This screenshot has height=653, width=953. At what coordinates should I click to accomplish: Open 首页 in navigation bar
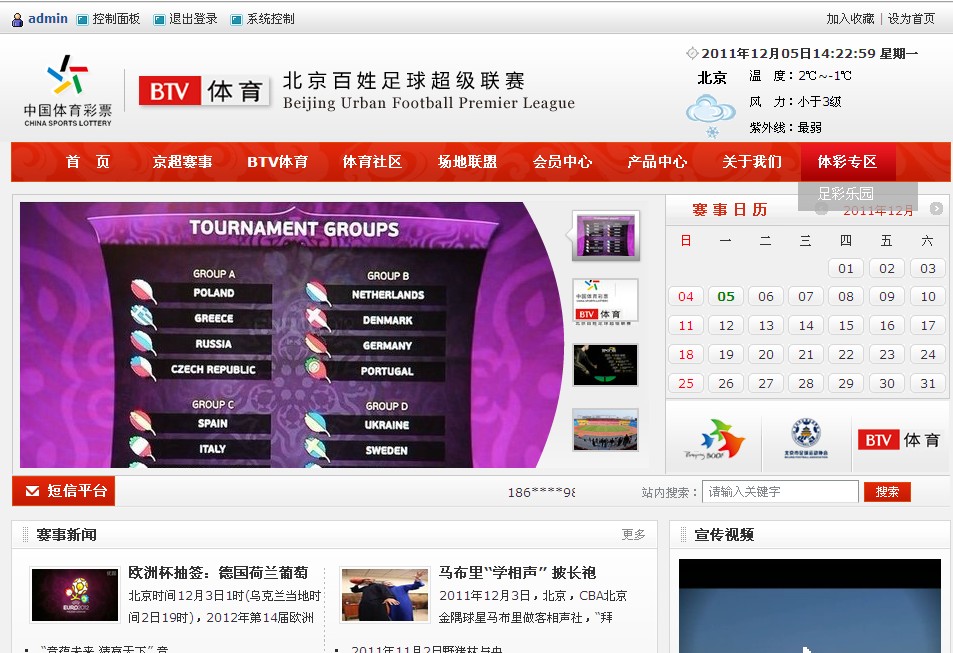tap(88, 162)
